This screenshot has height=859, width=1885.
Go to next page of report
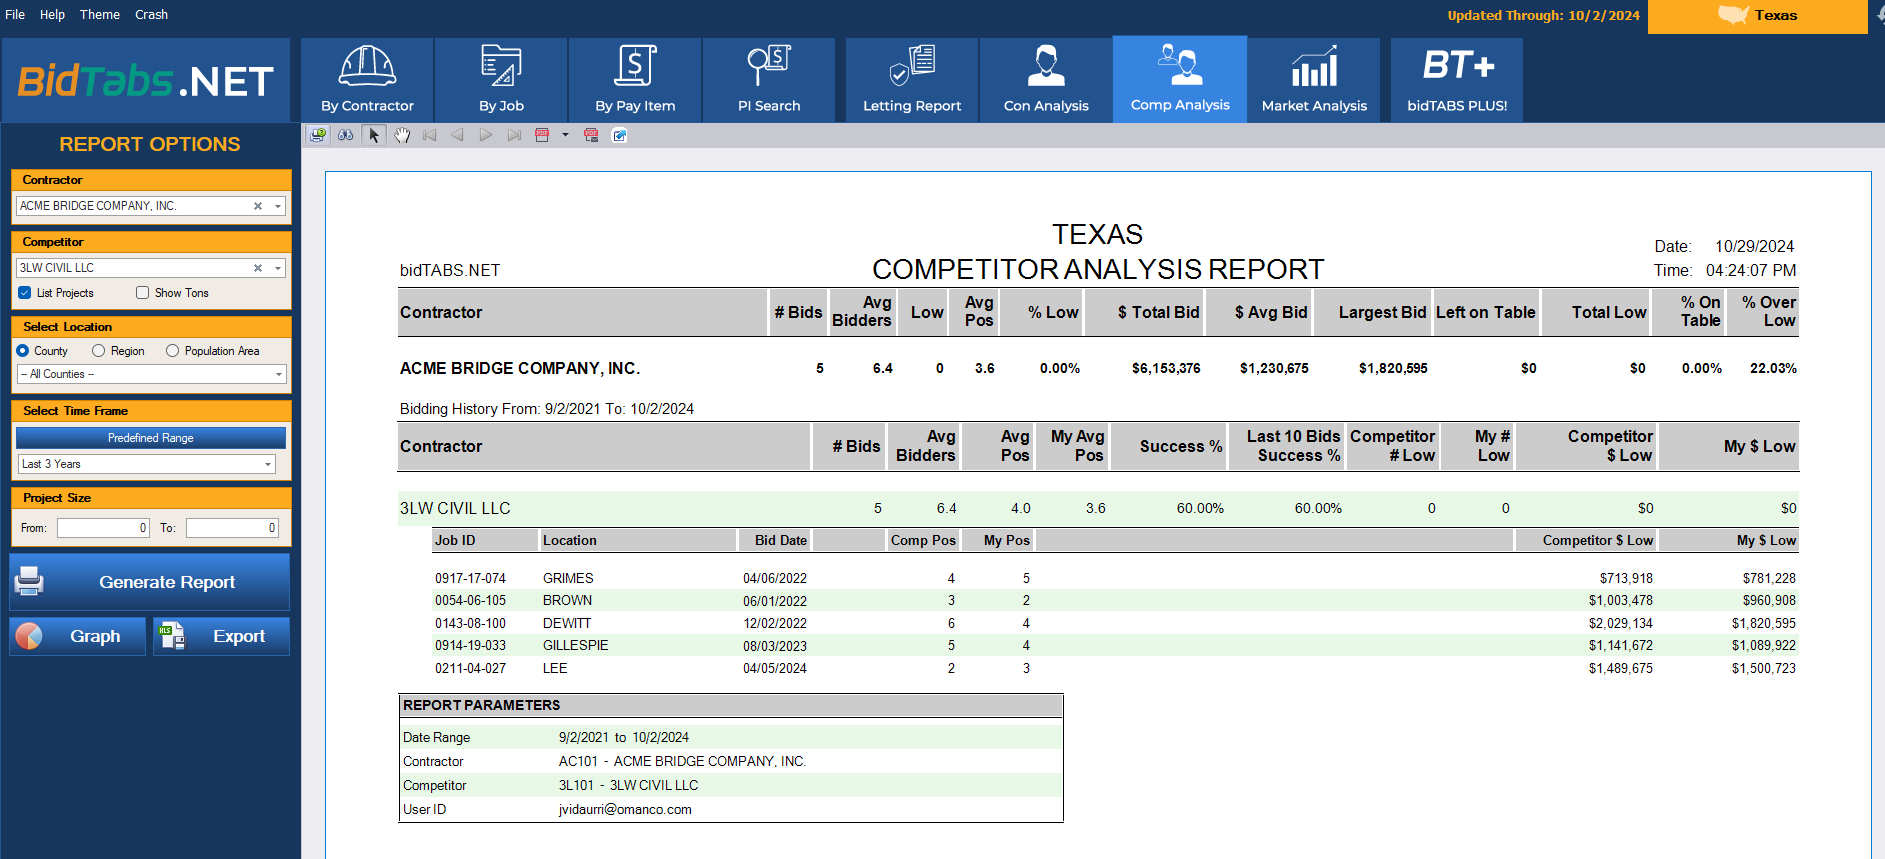click(486, 135)
